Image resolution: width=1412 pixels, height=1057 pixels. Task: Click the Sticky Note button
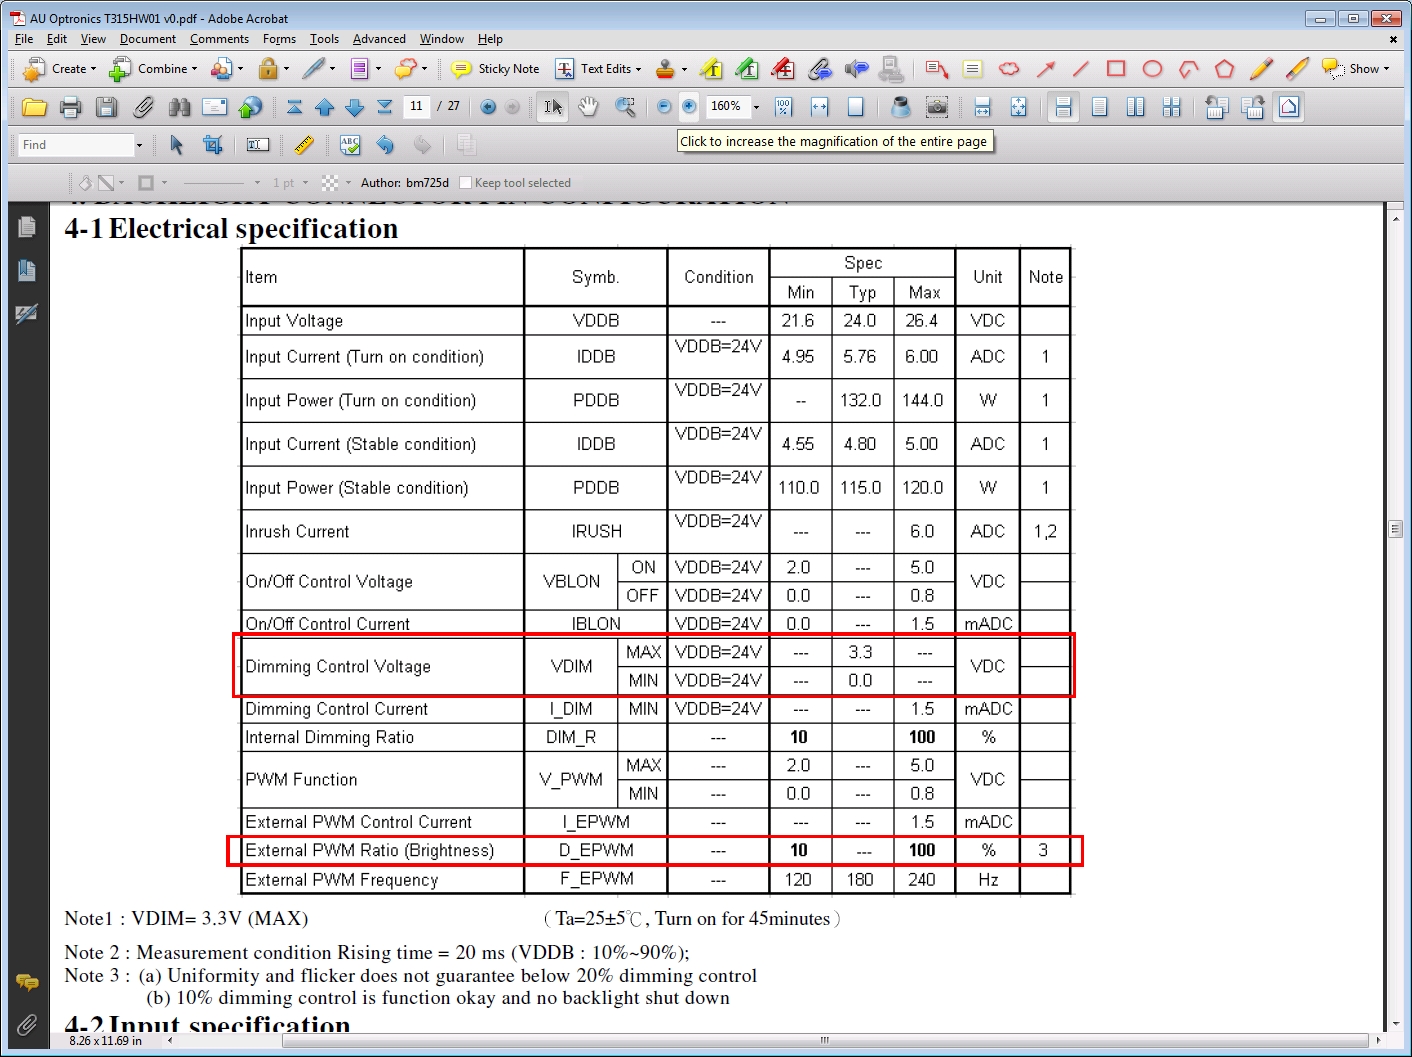point(496,69)
